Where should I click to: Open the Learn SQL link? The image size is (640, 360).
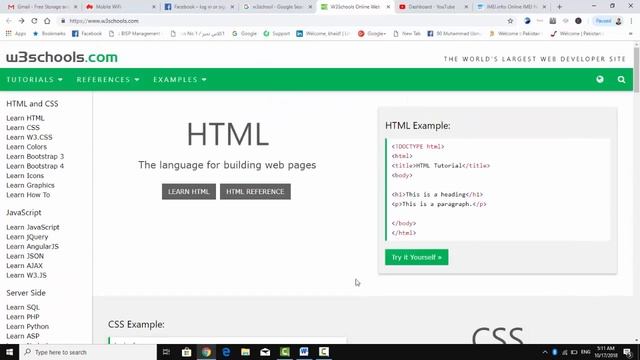tap(23, 307)
